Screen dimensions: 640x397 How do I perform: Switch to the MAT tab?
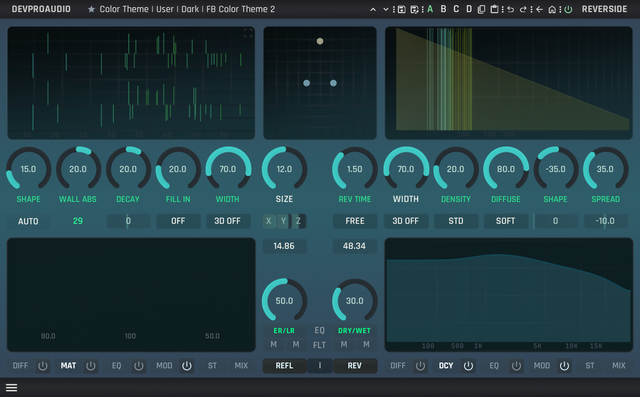(68, 366)
